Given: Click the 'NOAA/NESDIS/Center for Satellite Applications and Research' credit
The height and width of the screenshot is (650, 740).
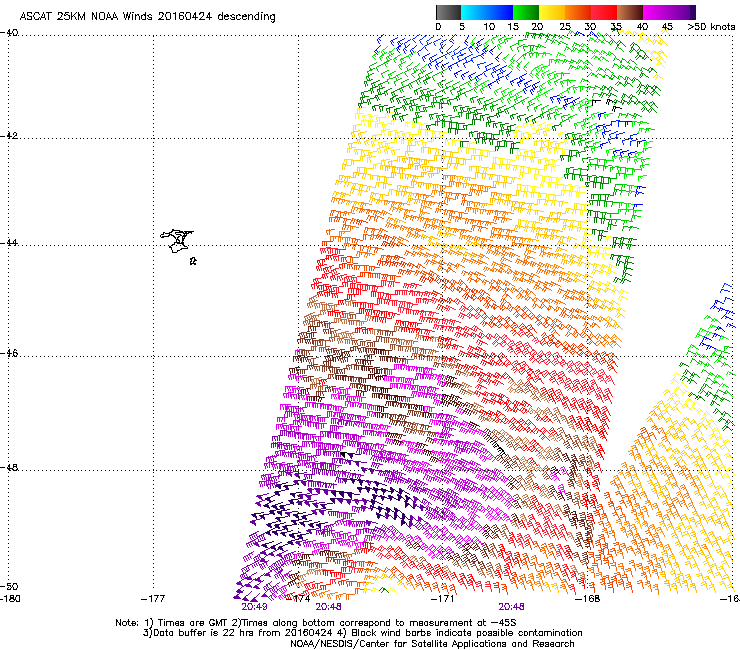Looking at the screenshot, I should (x=432, y=644).
